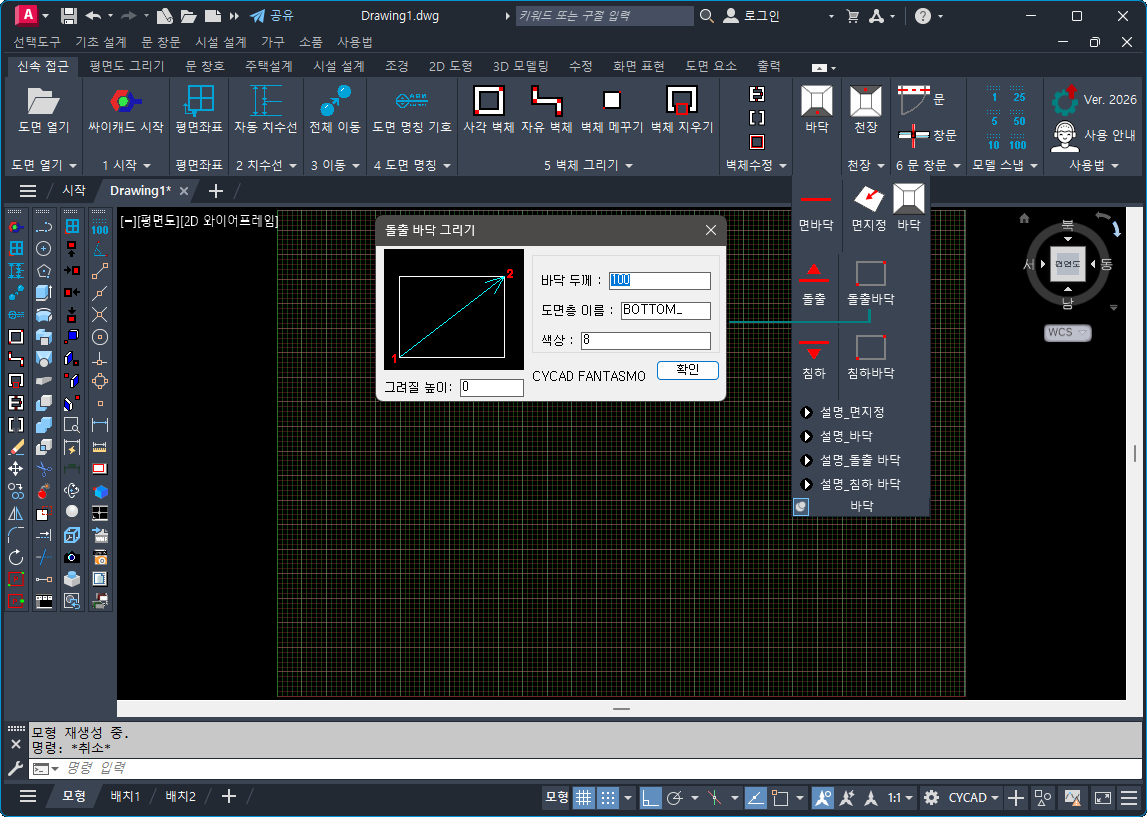Viewport: 1147px width, 817px height.
Task: Open the CYCAD workspace dropdown
Action: 974,797
